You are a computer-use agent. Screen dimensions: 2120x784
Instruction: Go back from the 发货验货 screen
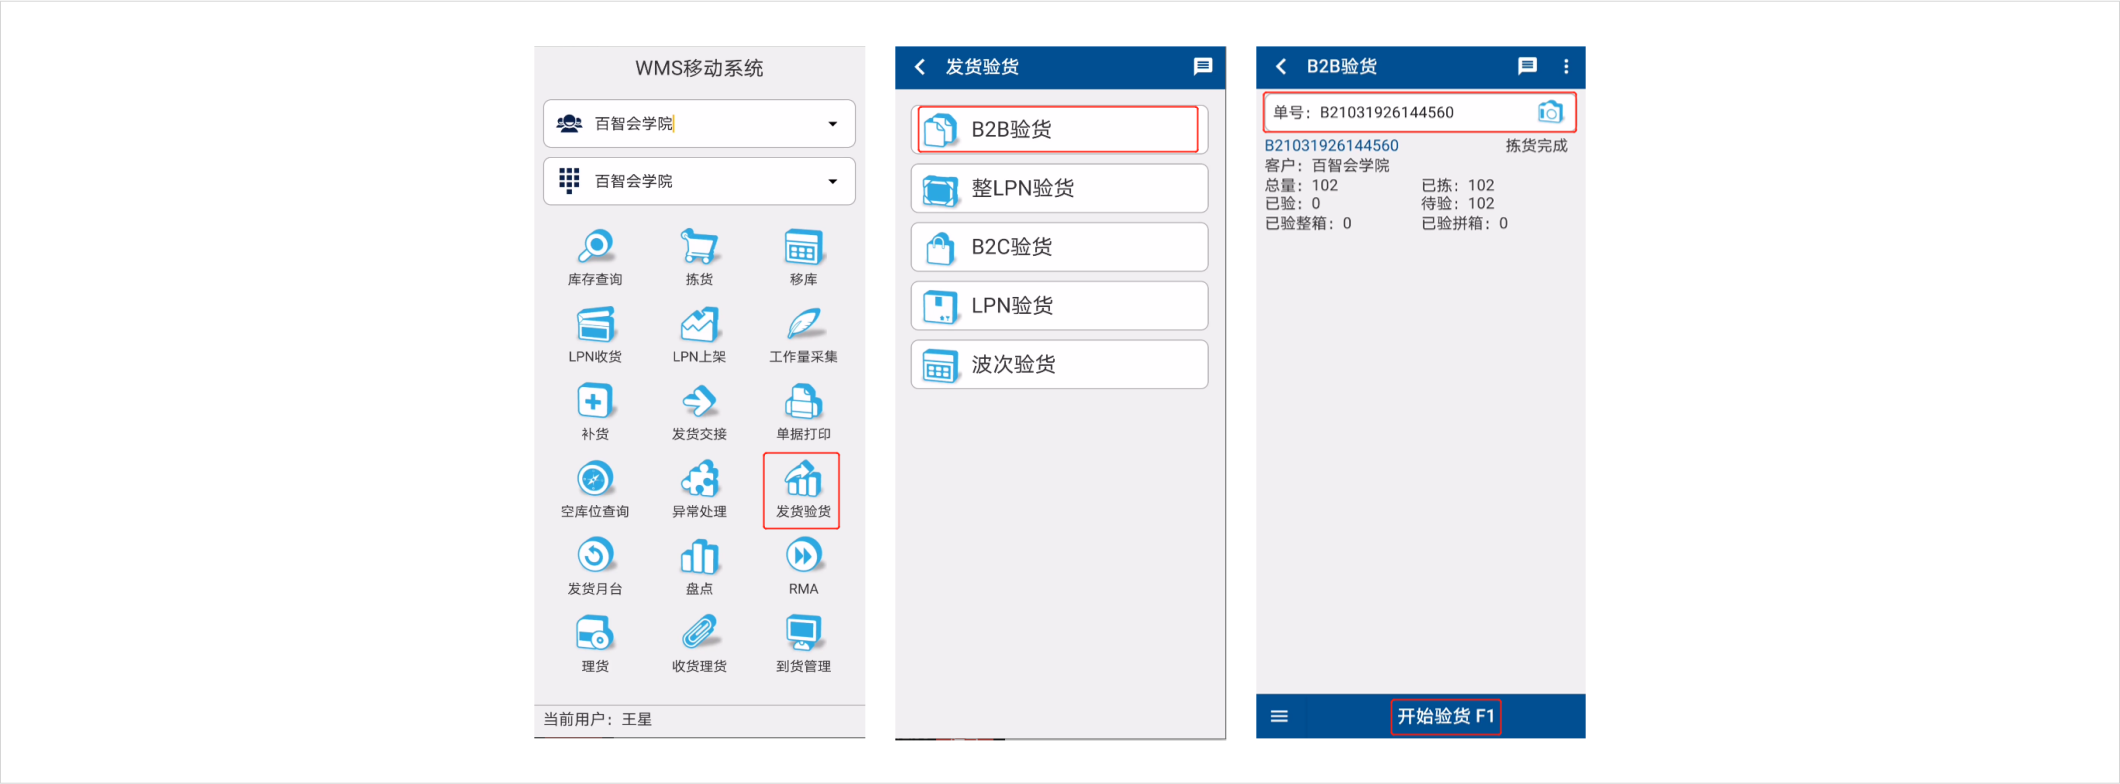tap(920, 67)
